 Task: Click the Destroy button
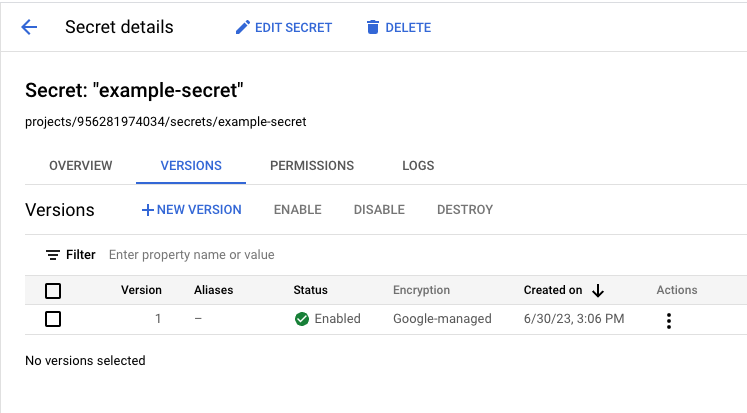point(465,210)
